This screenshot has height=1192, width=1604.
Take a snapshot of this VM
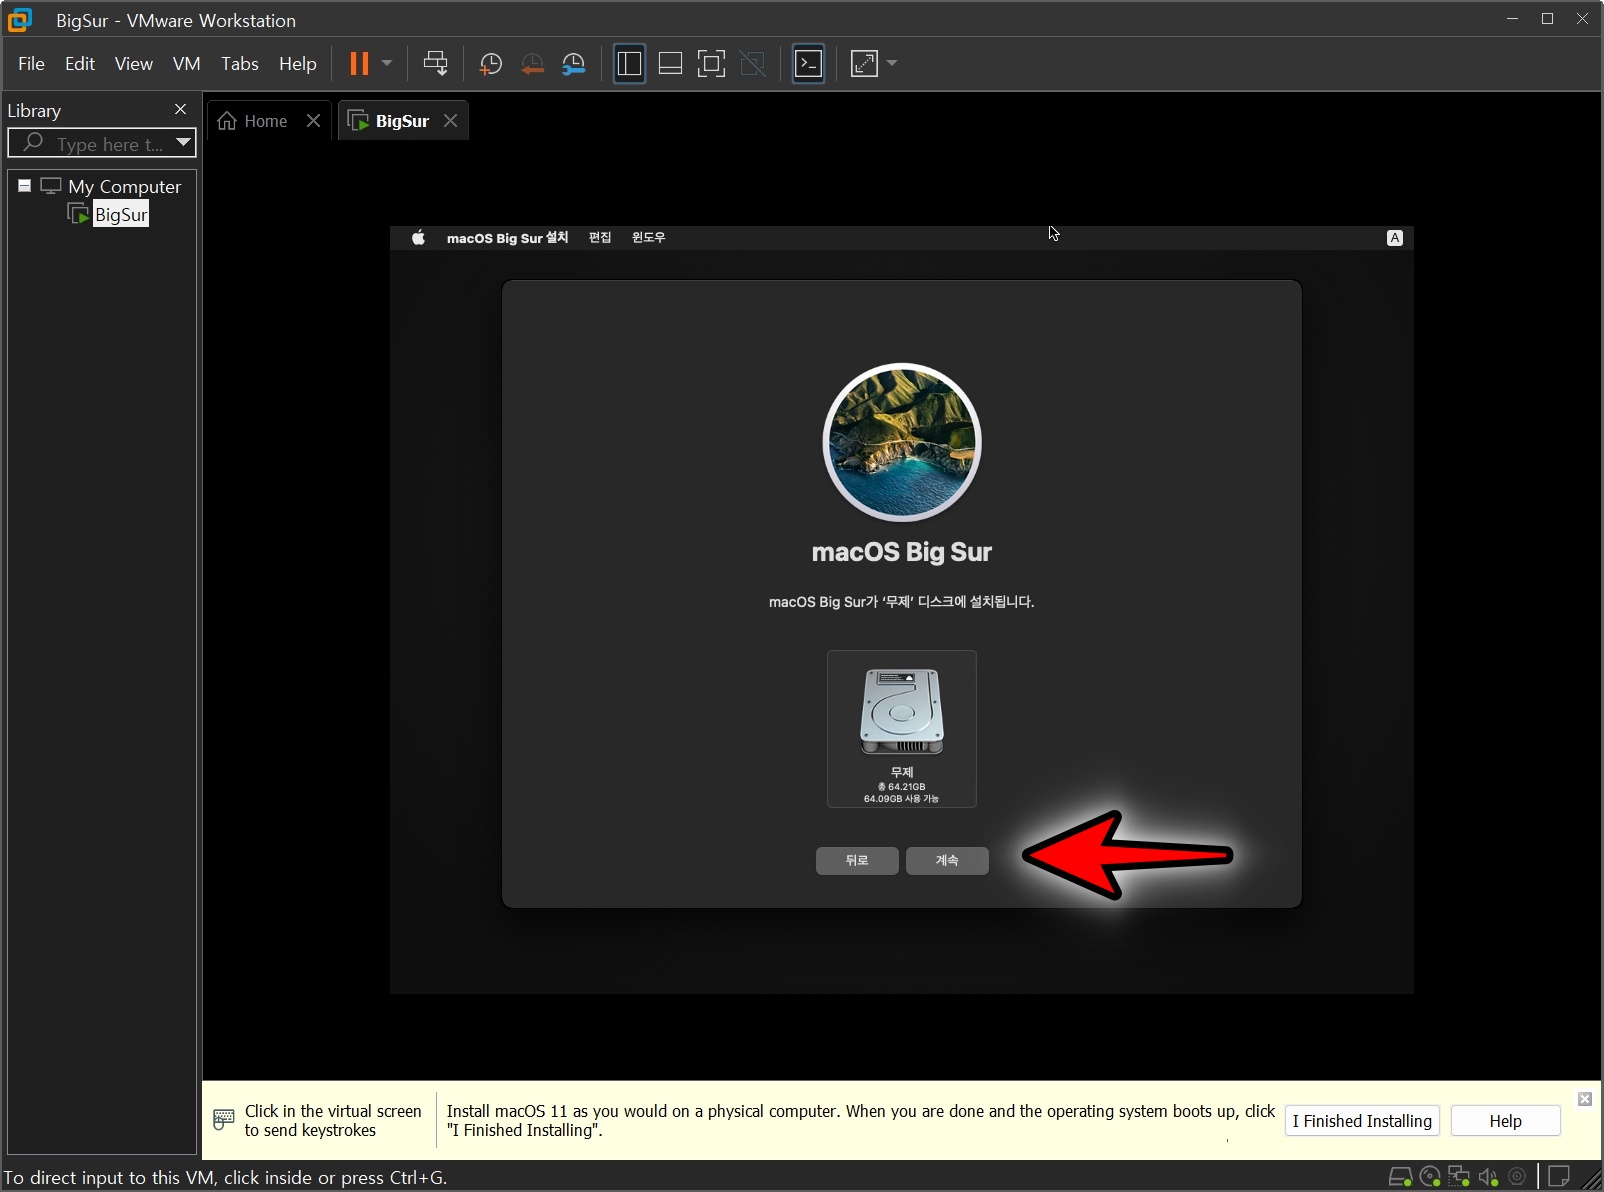tap(490, 64)
